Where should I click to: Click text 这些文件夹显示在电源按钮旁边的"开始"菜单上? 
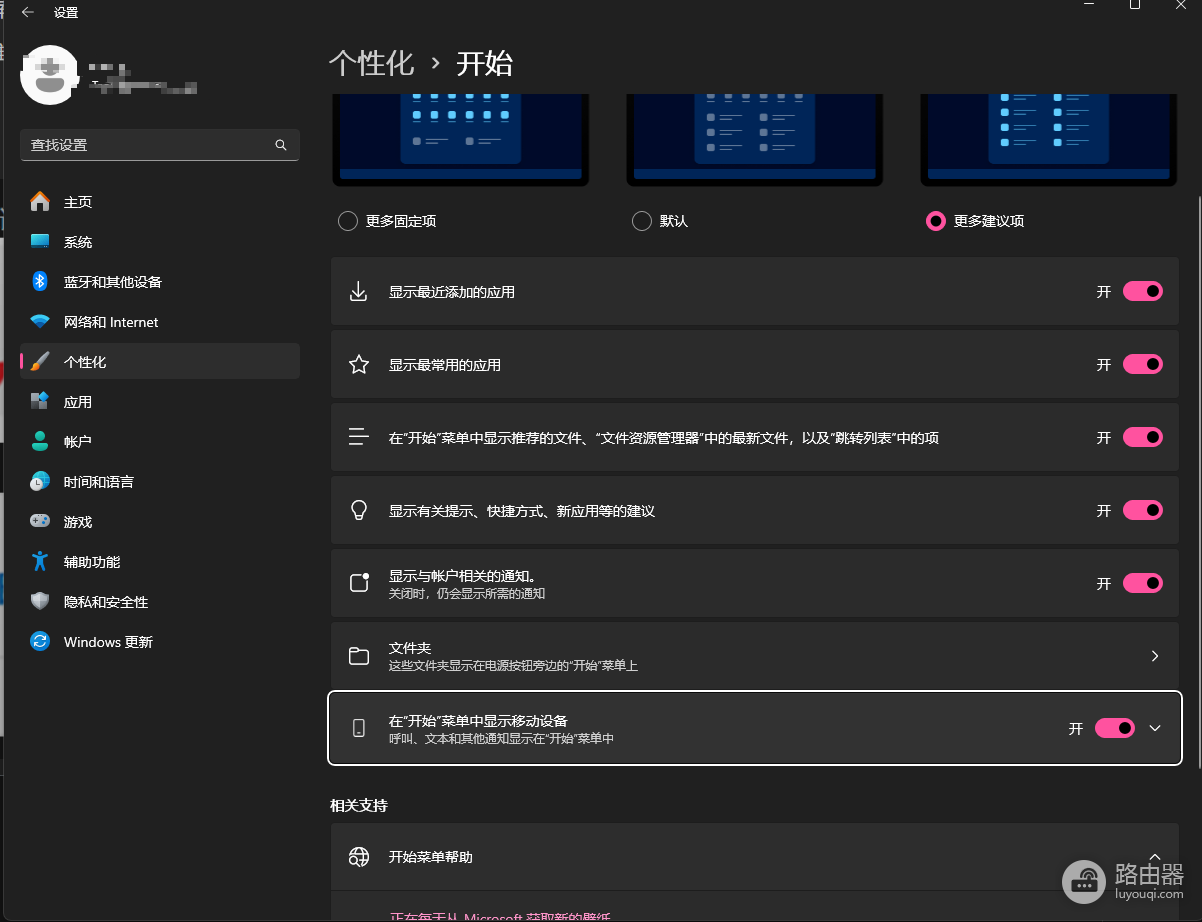[x=513, y=666]
